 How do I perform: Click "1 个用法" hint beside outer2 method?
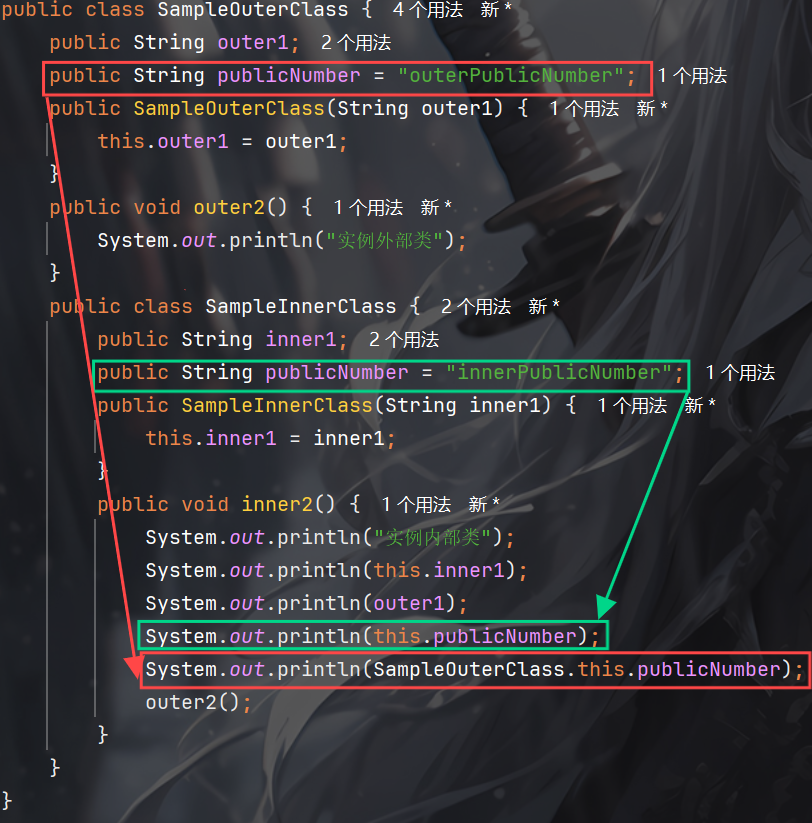368,208
